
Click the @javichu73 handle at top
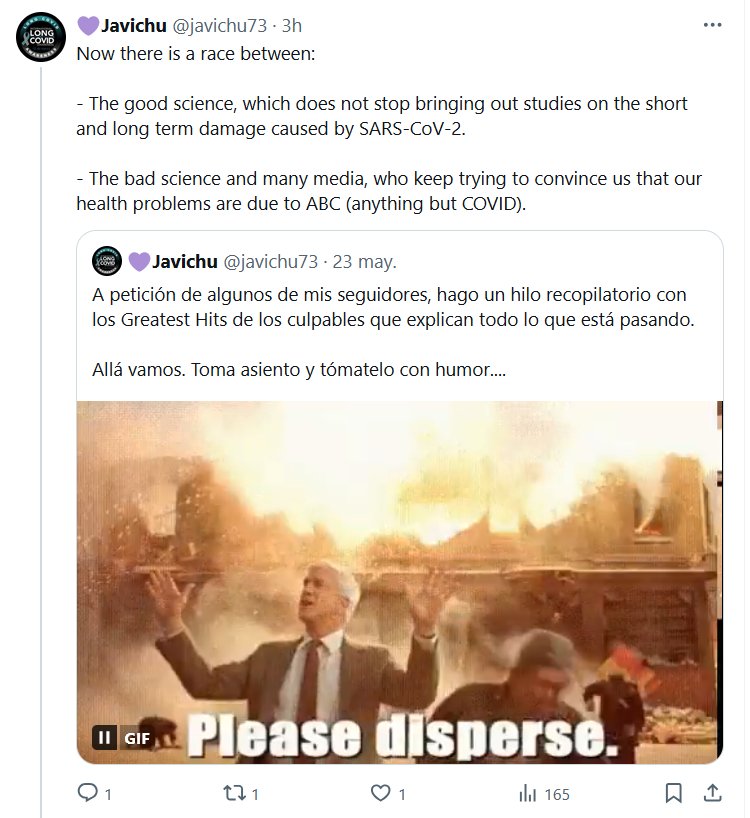tap(220, 26)
